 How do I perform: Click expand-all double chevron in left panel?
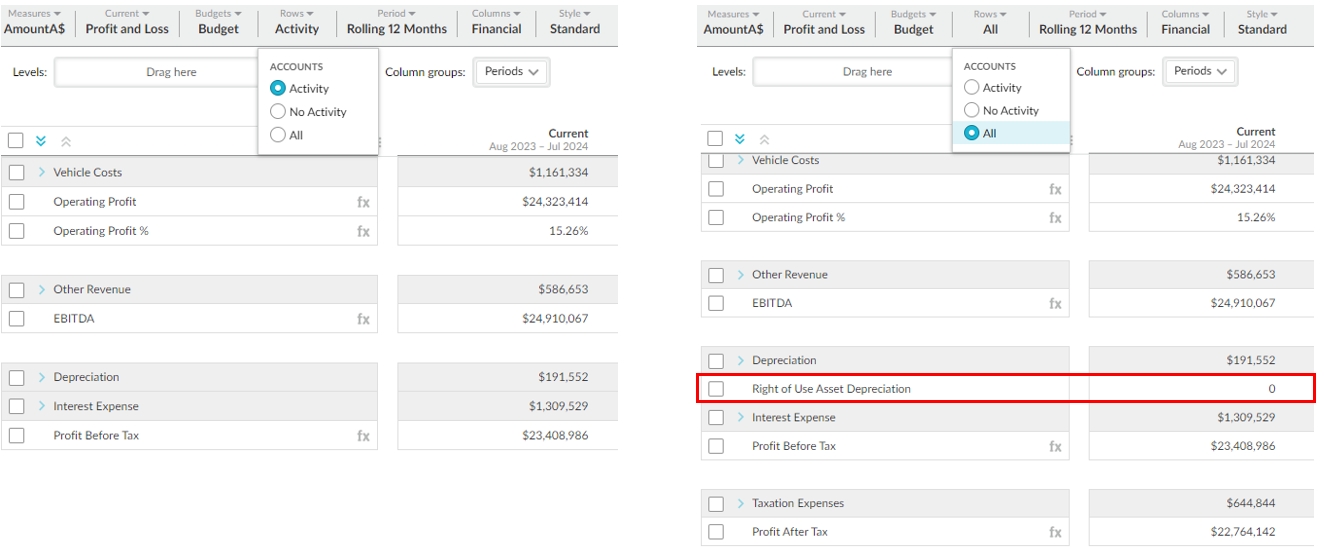[x=41, y=141]
